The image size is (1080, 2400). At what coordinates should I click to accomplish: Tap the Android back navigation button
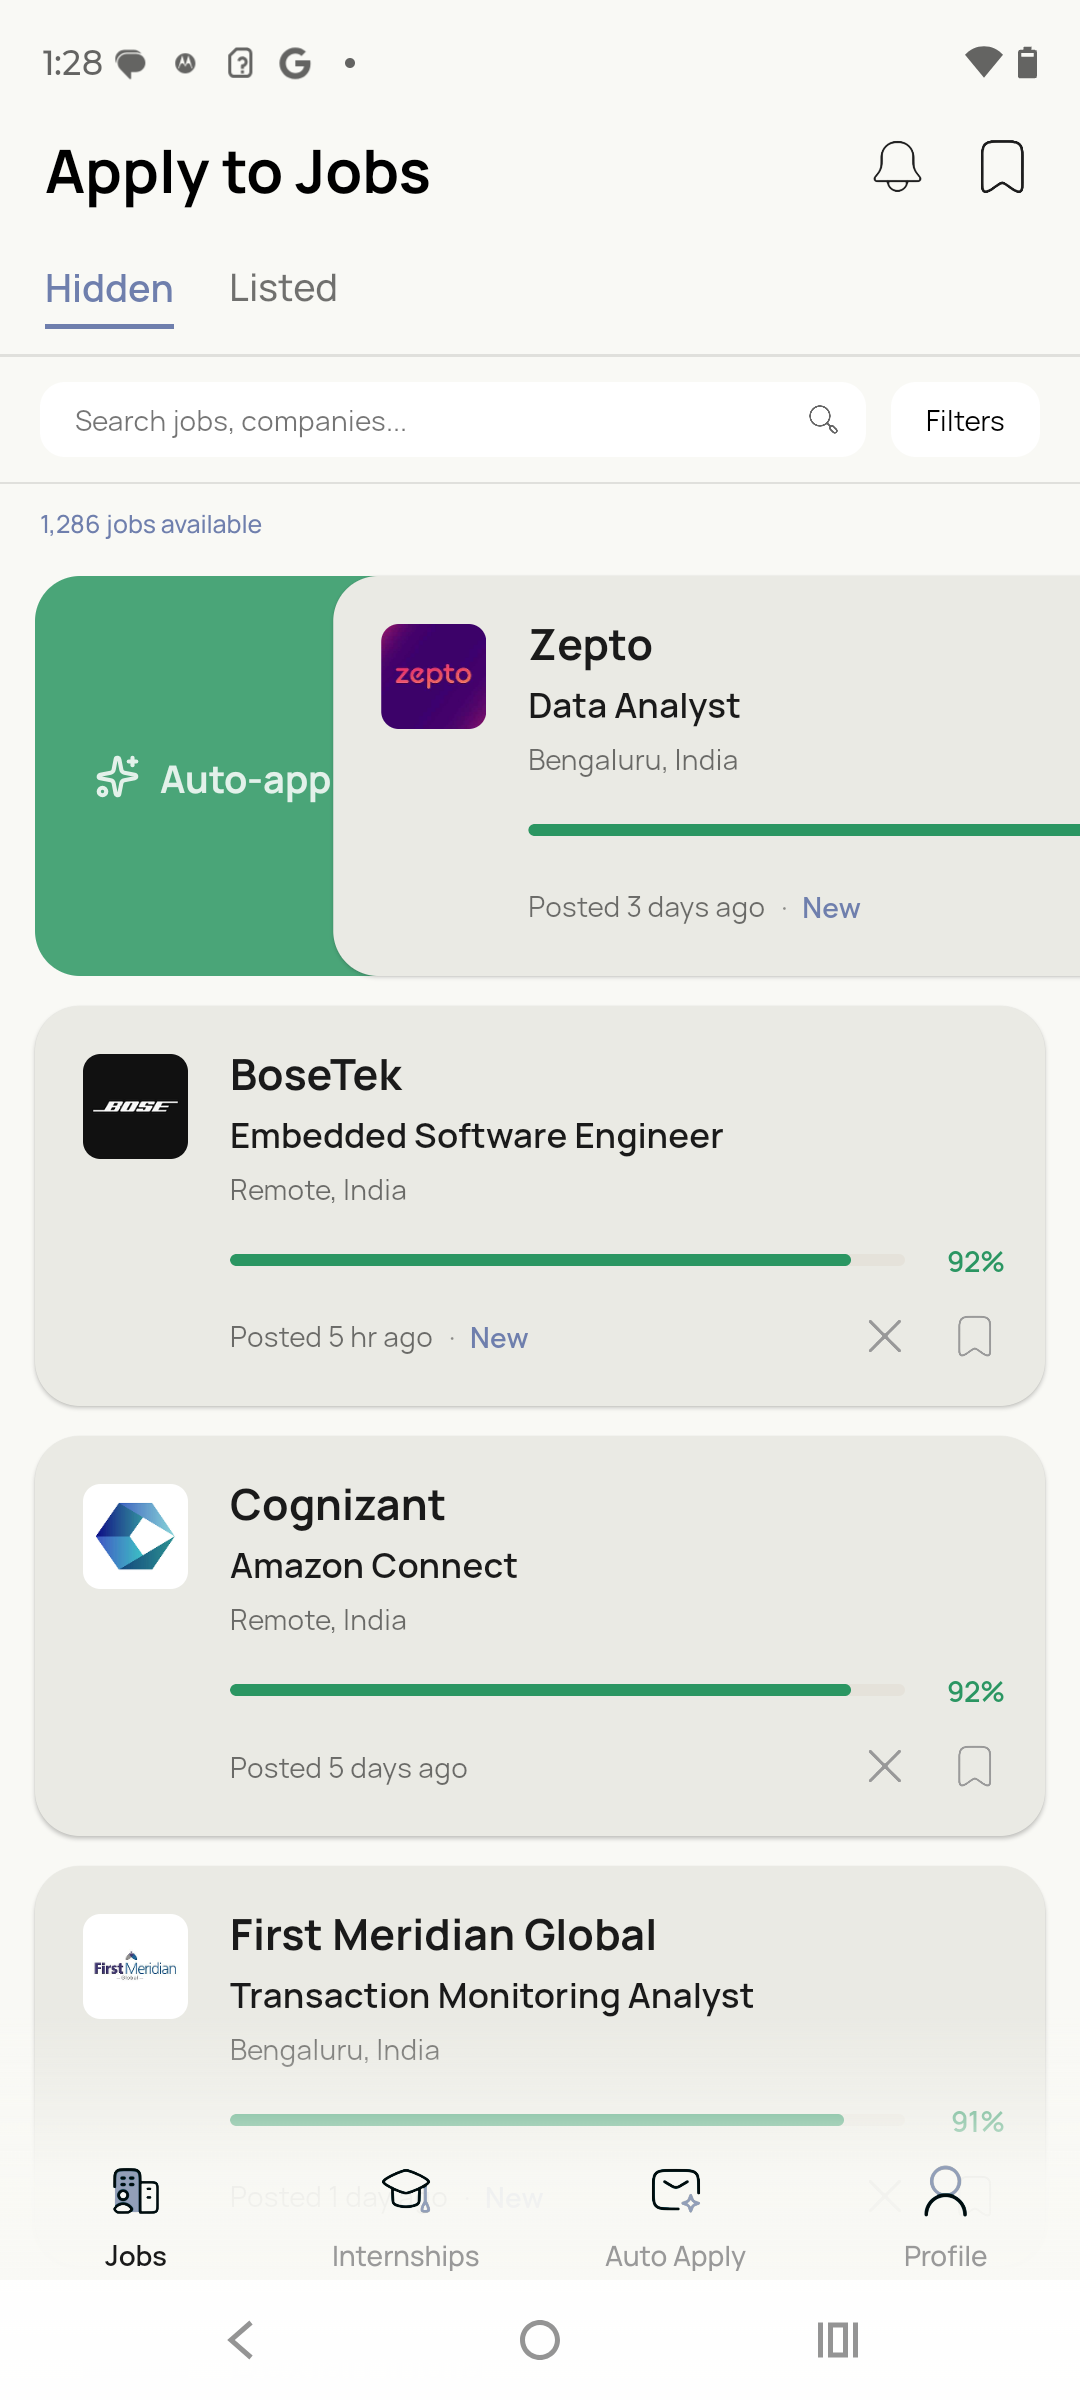click(x=241, y=2340)
